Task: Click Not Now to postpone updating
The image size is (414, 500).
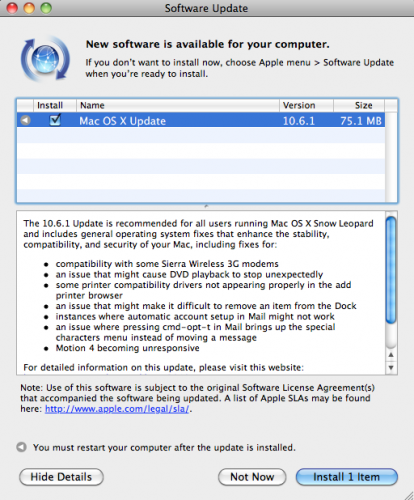Action: pyautogui.click(x=252, y=477)
